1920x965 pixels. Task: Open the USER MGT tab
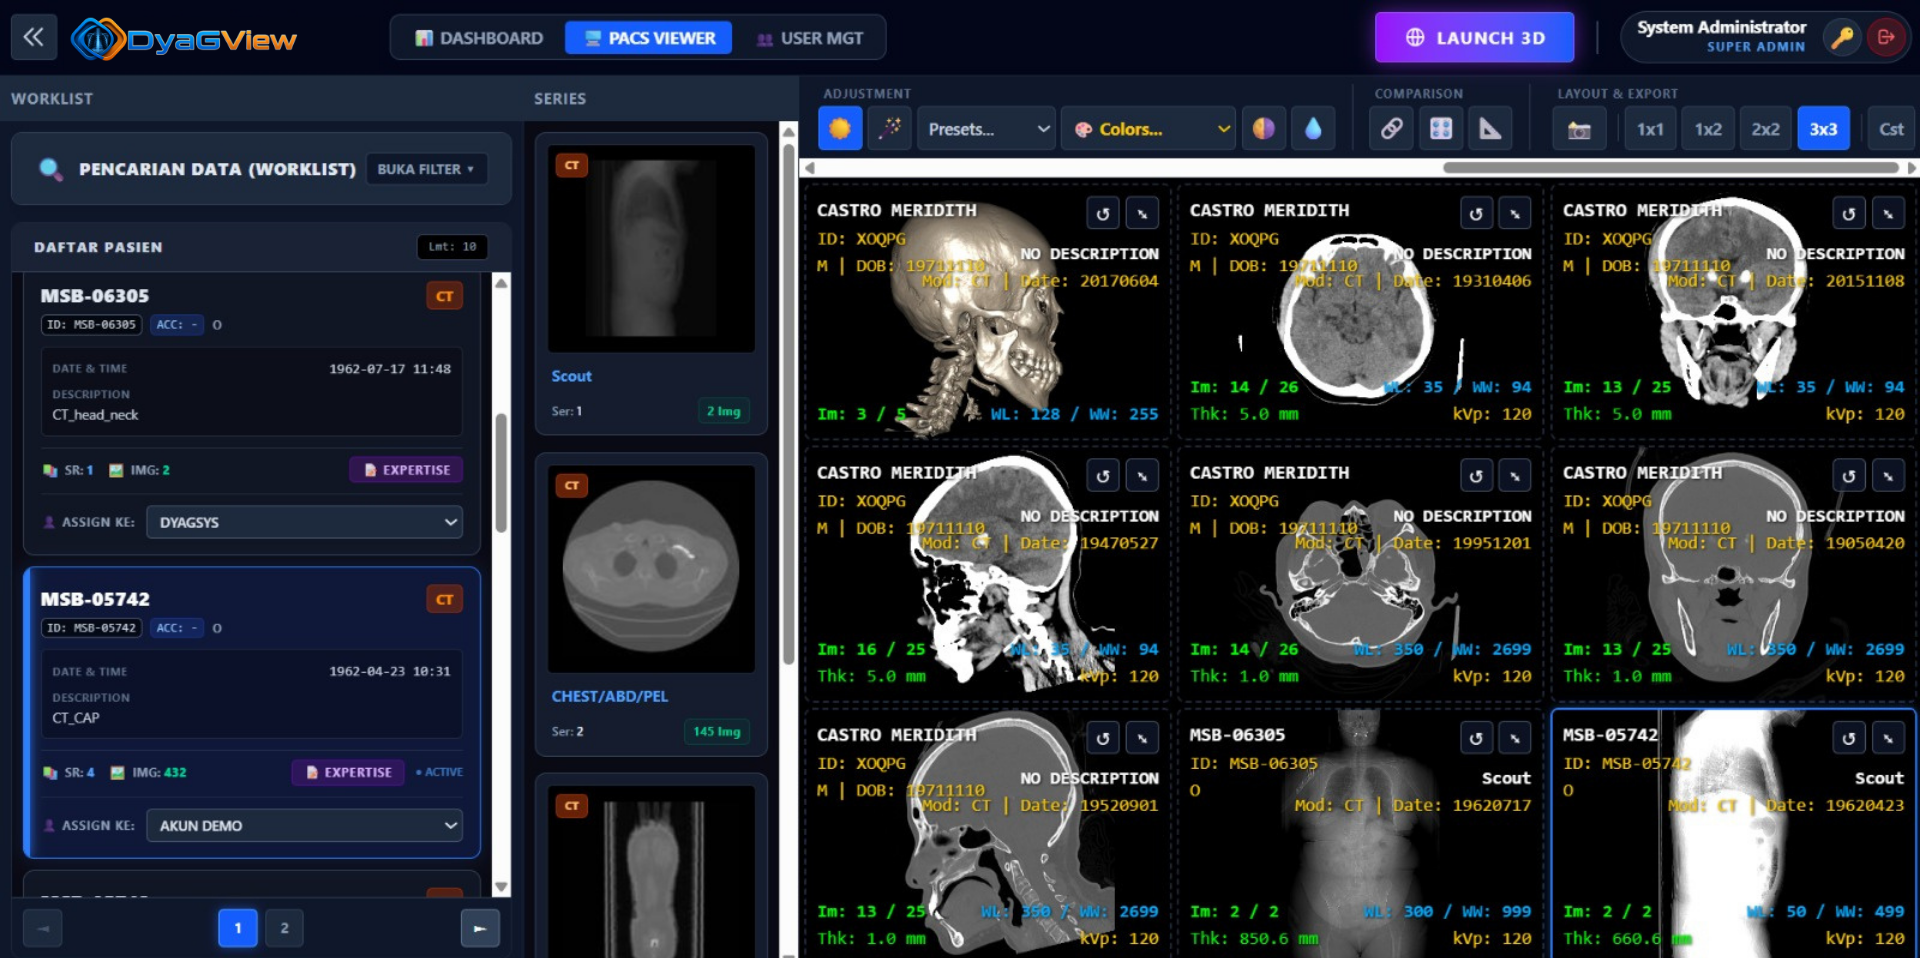(810, 38)
